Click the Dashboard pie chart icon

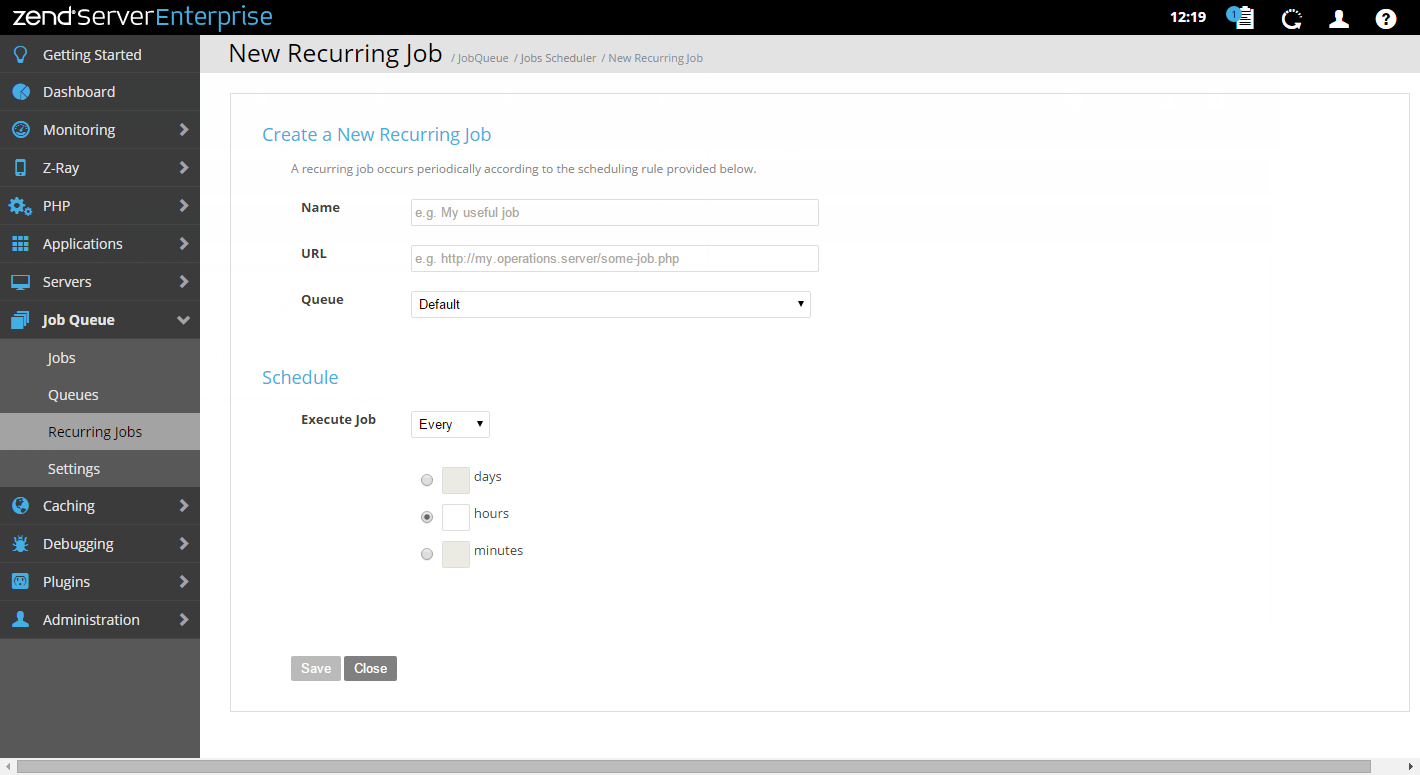tap(20, 92)
